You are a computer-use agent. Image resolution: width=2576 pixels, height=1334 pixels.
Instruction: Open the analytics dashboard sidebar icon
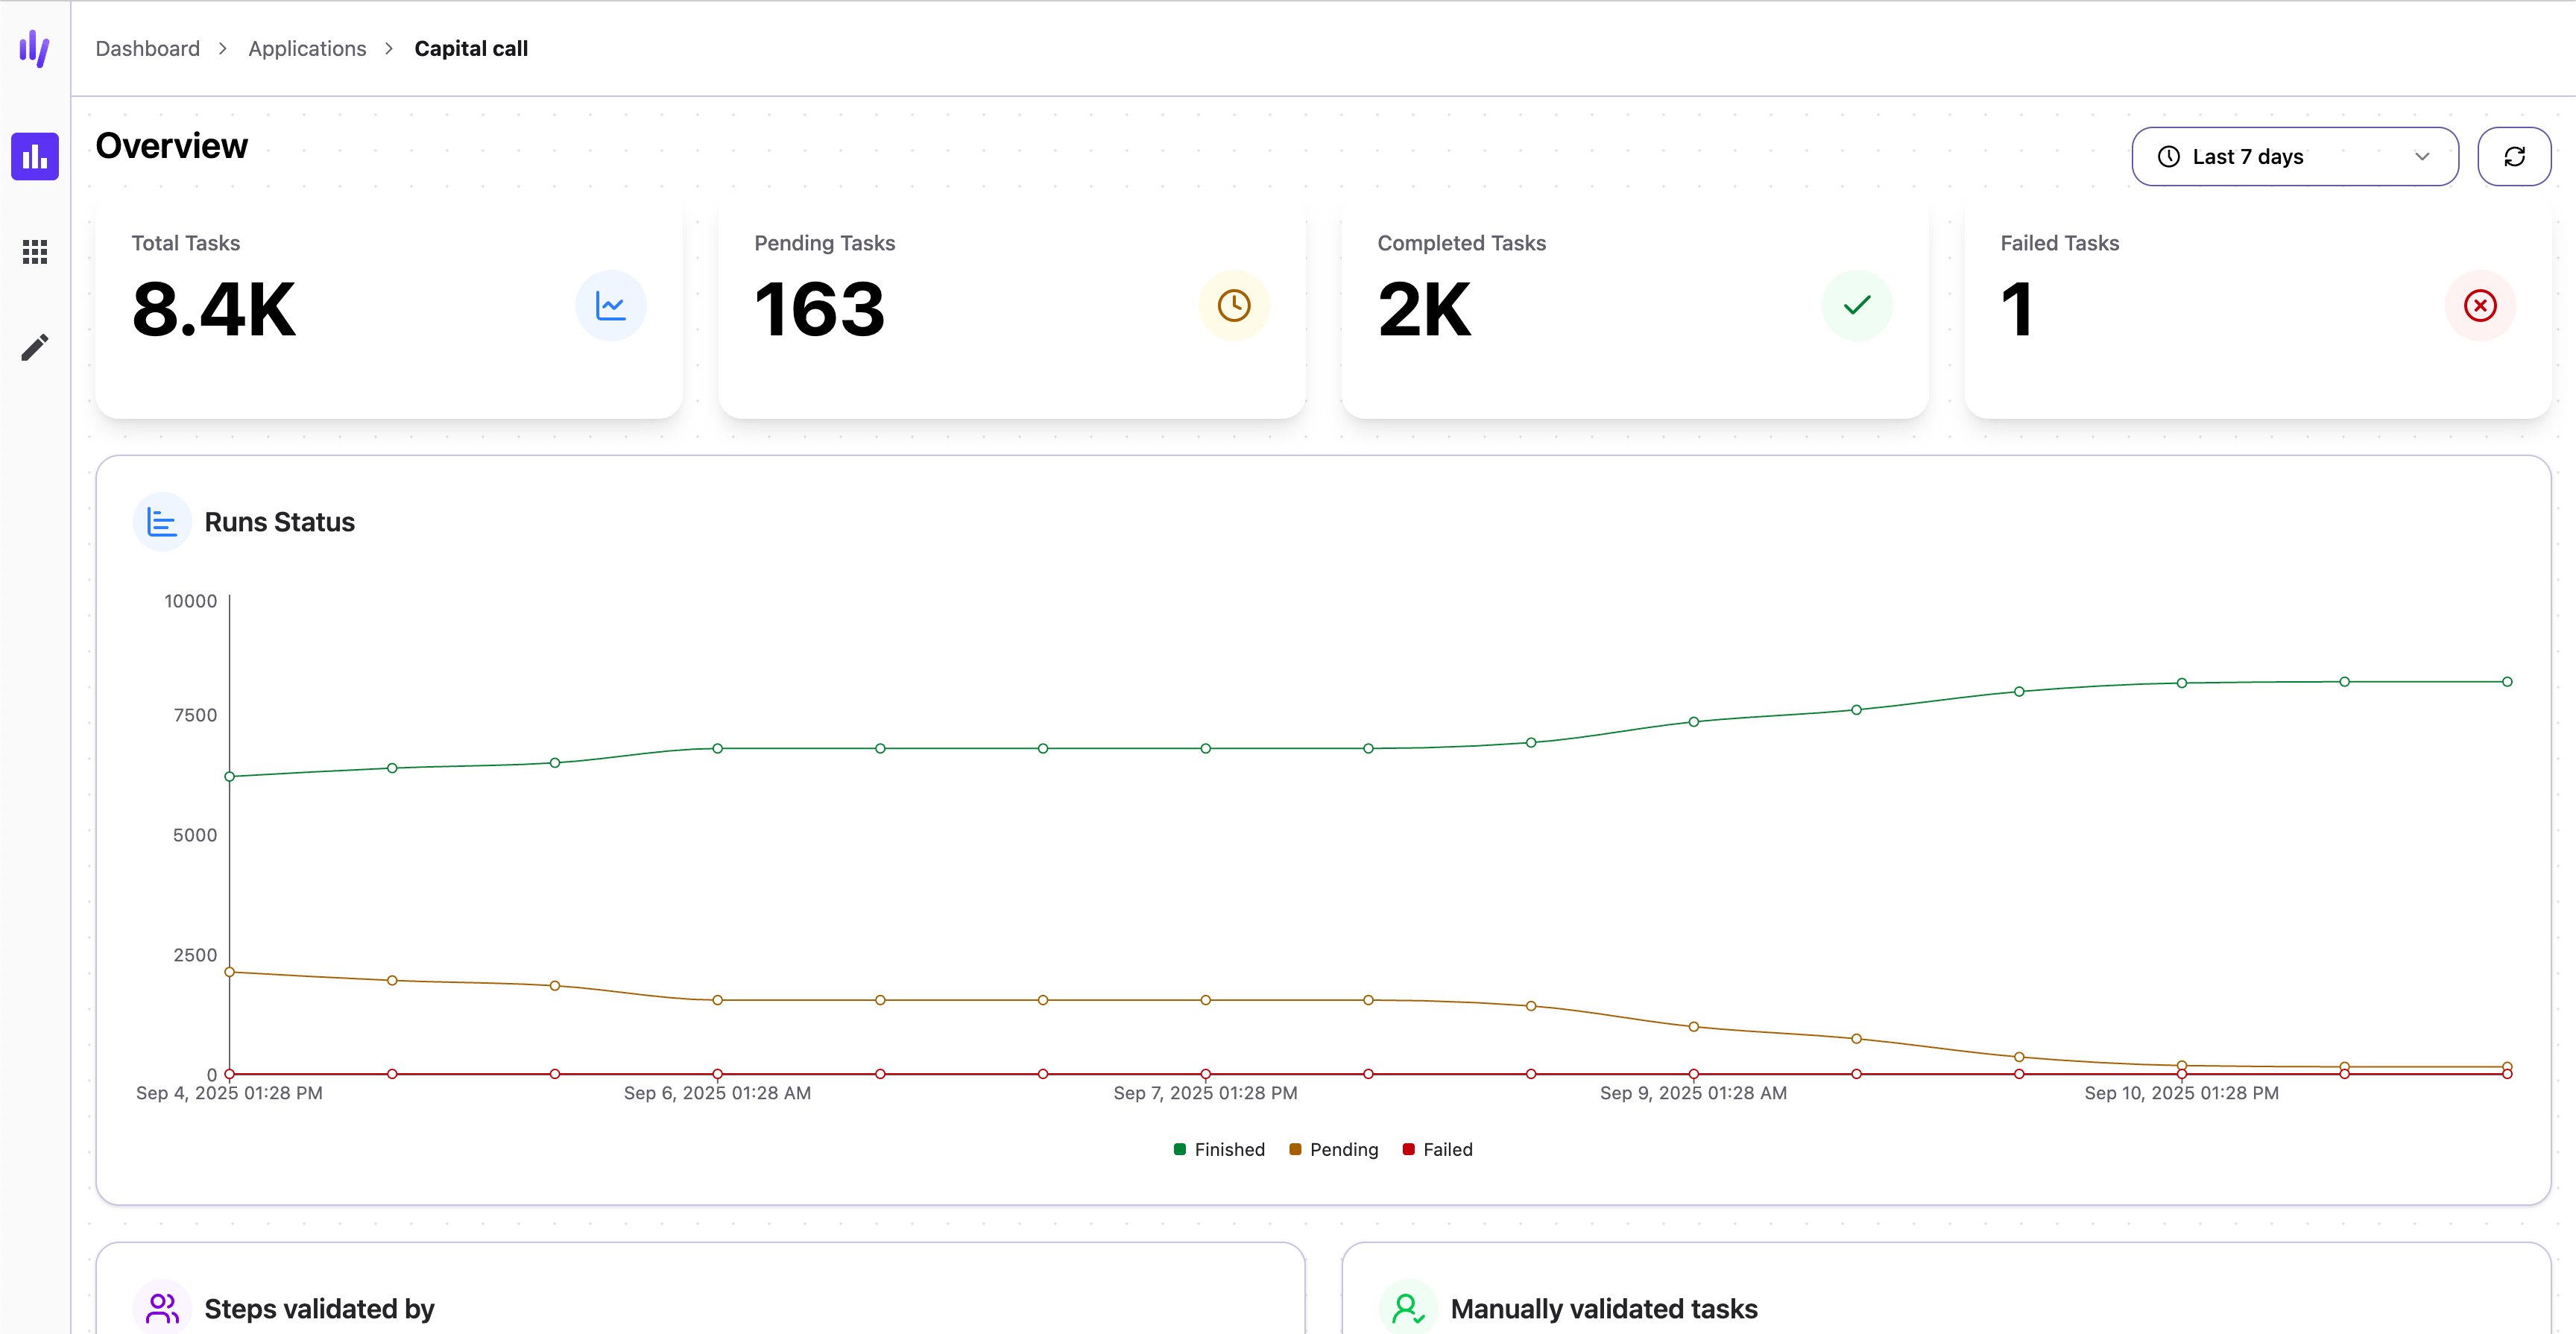(x=35, y=157)
